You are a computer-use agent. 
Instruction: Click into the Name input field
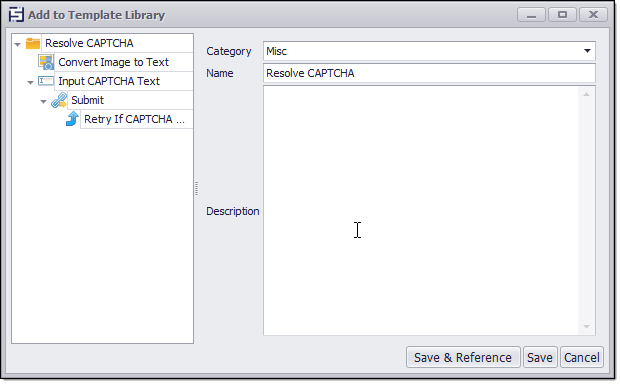tap(429, 73)
